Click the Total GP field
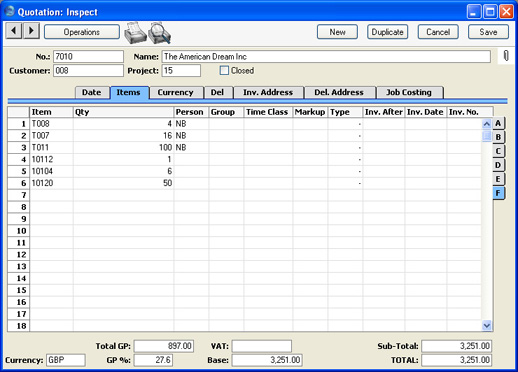518x372 pixels. coord(164,346)
